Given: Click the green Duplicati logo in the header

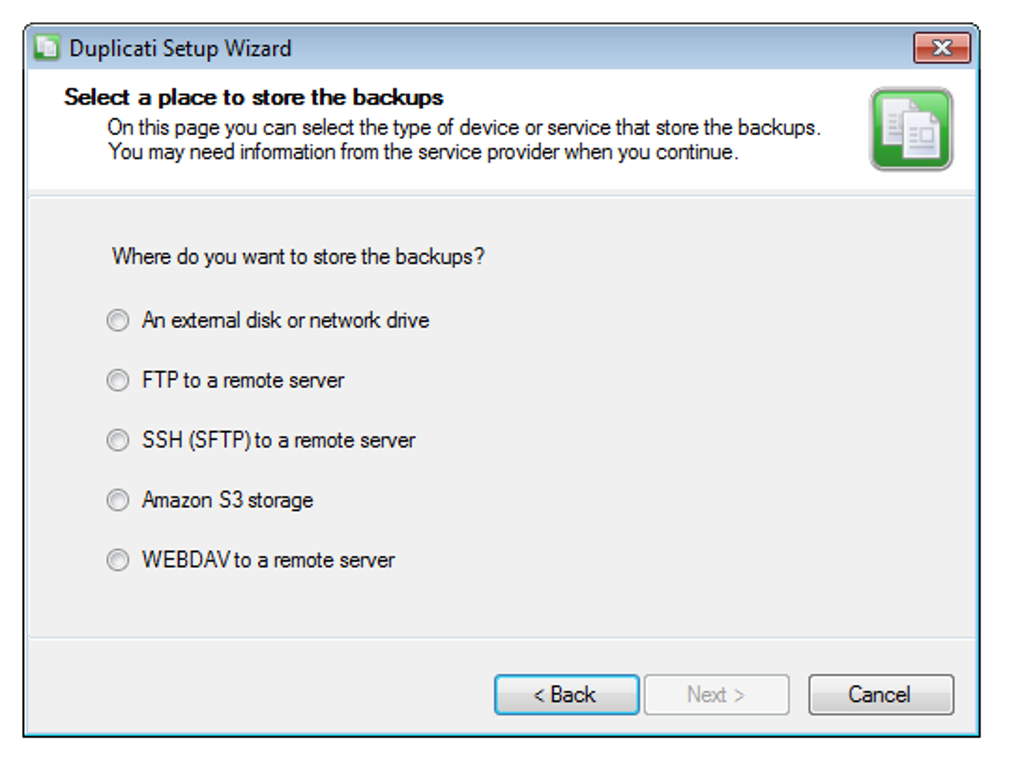Looking at the screenshot, I should pos(910,129).
